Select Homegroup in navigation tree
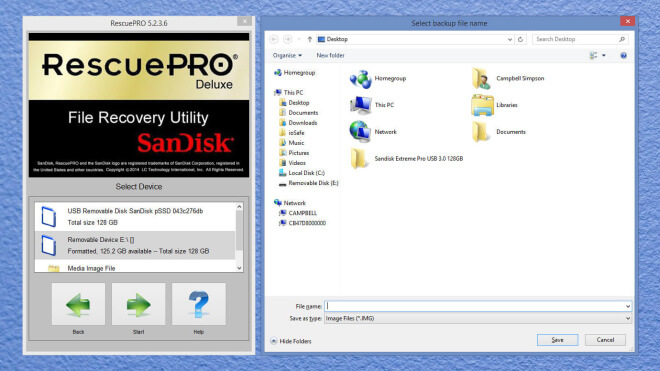The image size is (660, 371). (x=295, y=72)
